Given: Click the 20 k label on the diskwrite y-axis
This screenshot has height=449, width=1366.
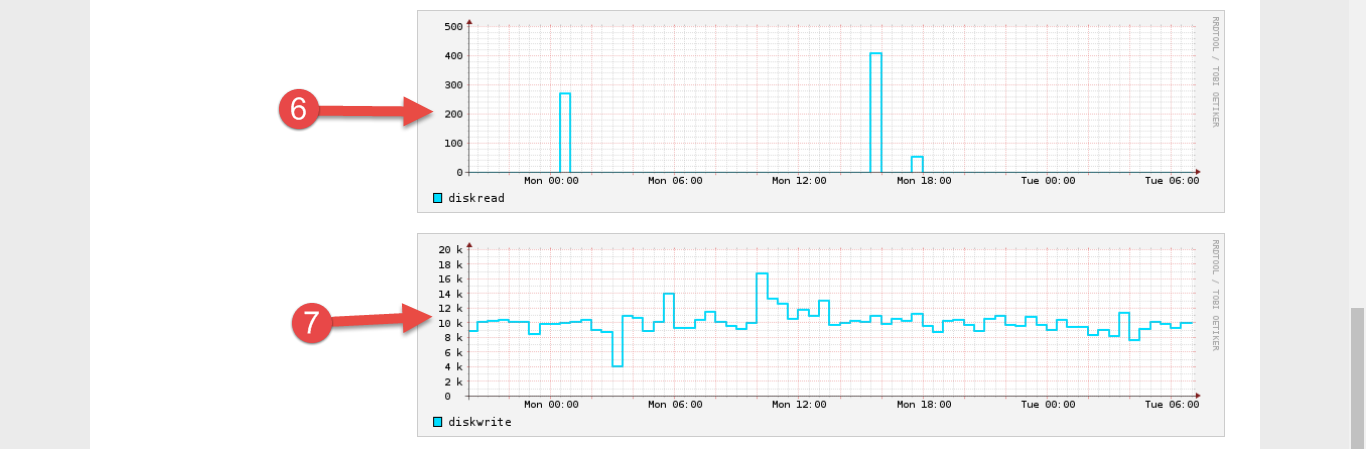Looking at the screenshot, I should point(449,249).
